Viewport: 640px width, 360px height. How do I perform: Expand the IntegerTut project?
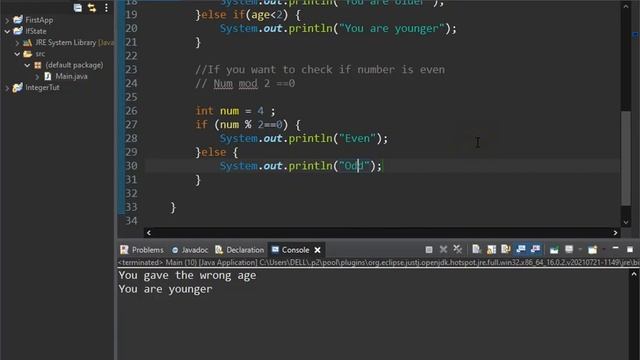click(x=7, y=87)
